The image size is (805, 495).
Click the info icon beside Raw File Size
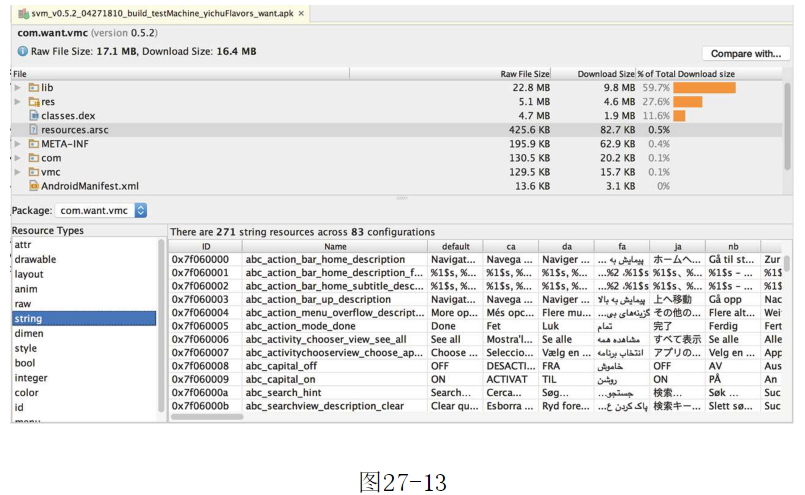pos(23,51)
